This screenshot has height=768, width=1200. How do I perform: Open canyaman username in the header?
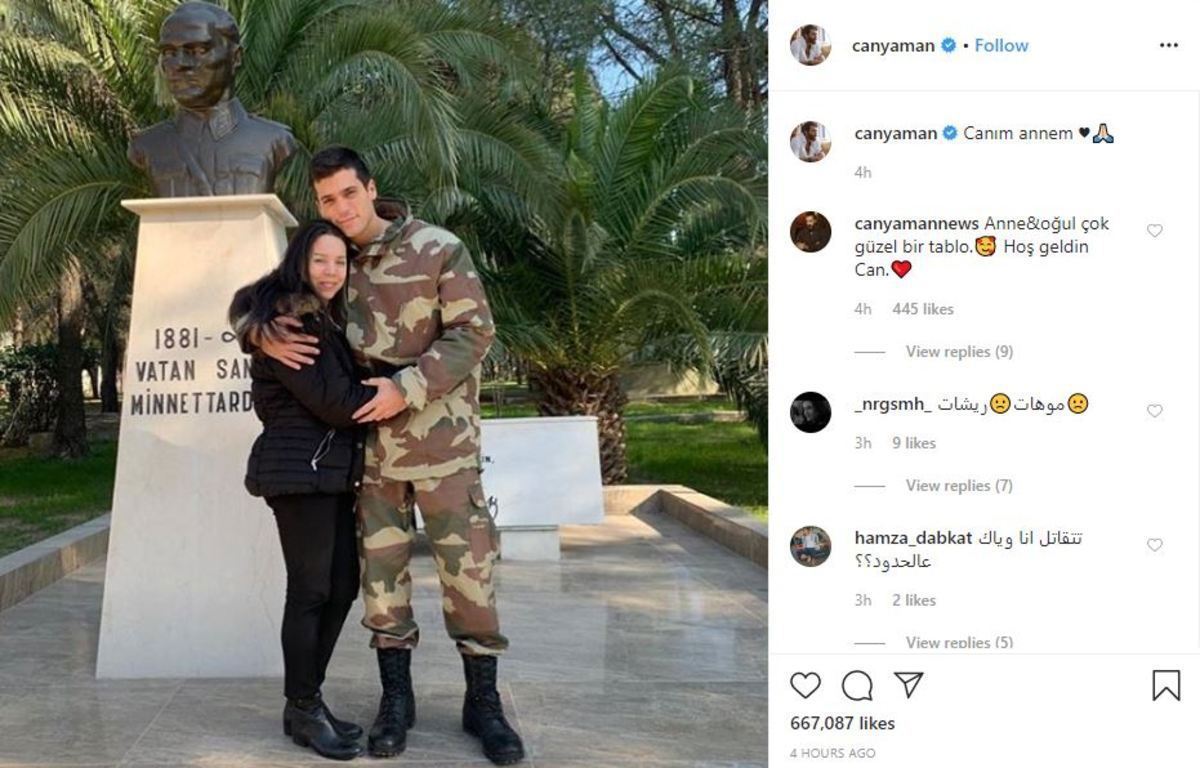pyautogui.click(x=893, y=45)
